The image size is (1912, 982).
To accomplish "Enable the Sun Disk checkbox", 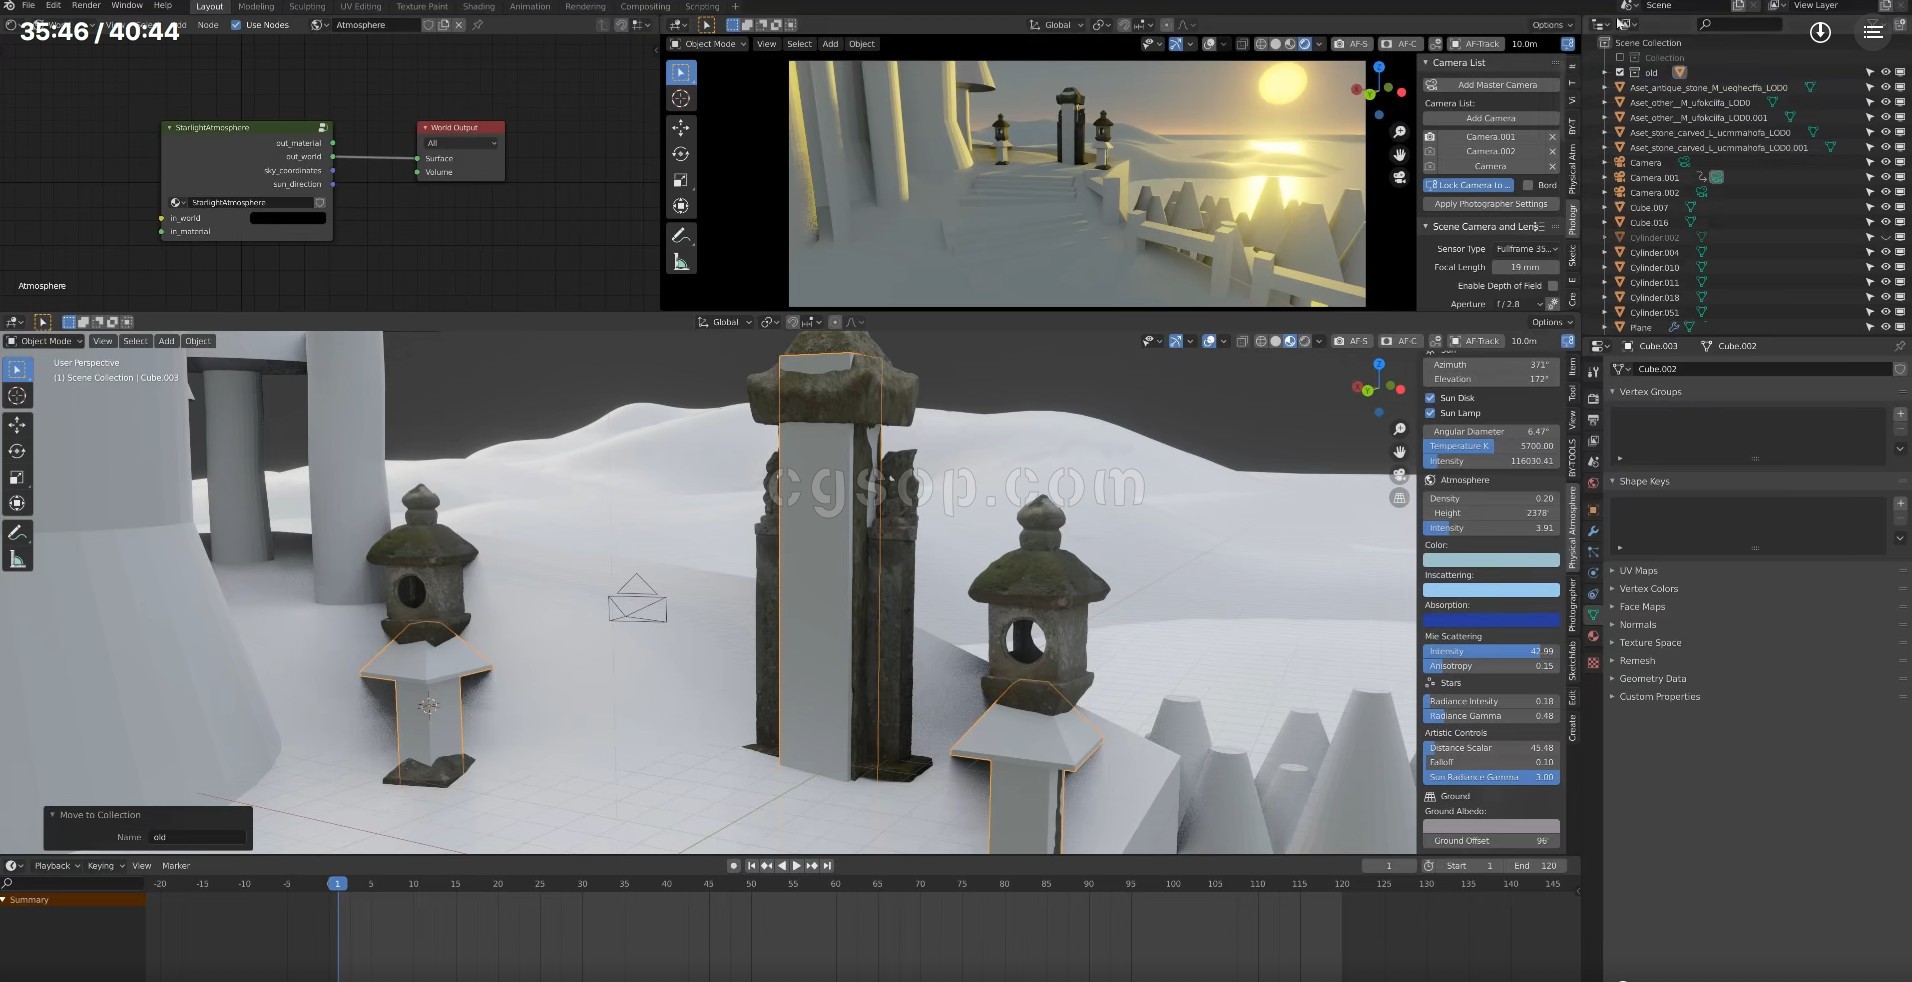I will click(x=1430, y=398).
